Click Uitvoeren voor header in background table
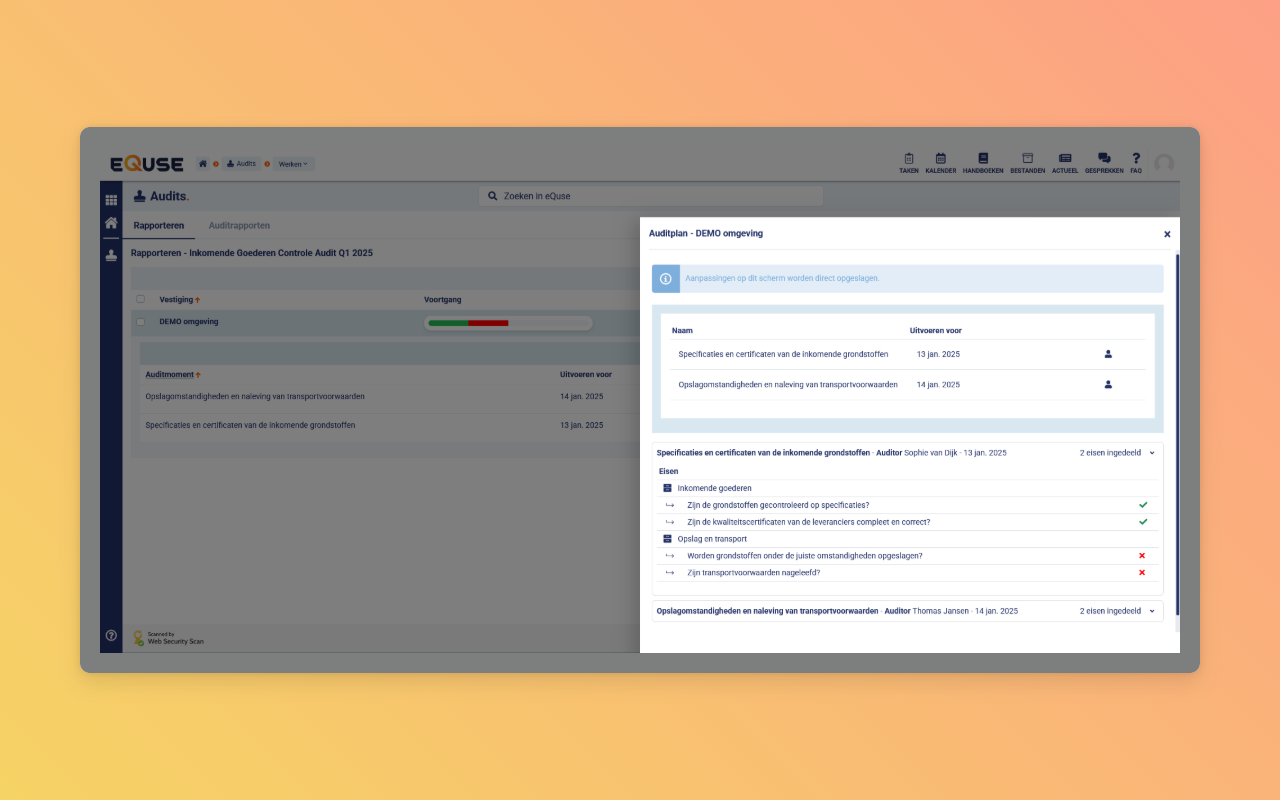Image resolution: width=1280 pixels, height=800 pixels. (586, 375)
